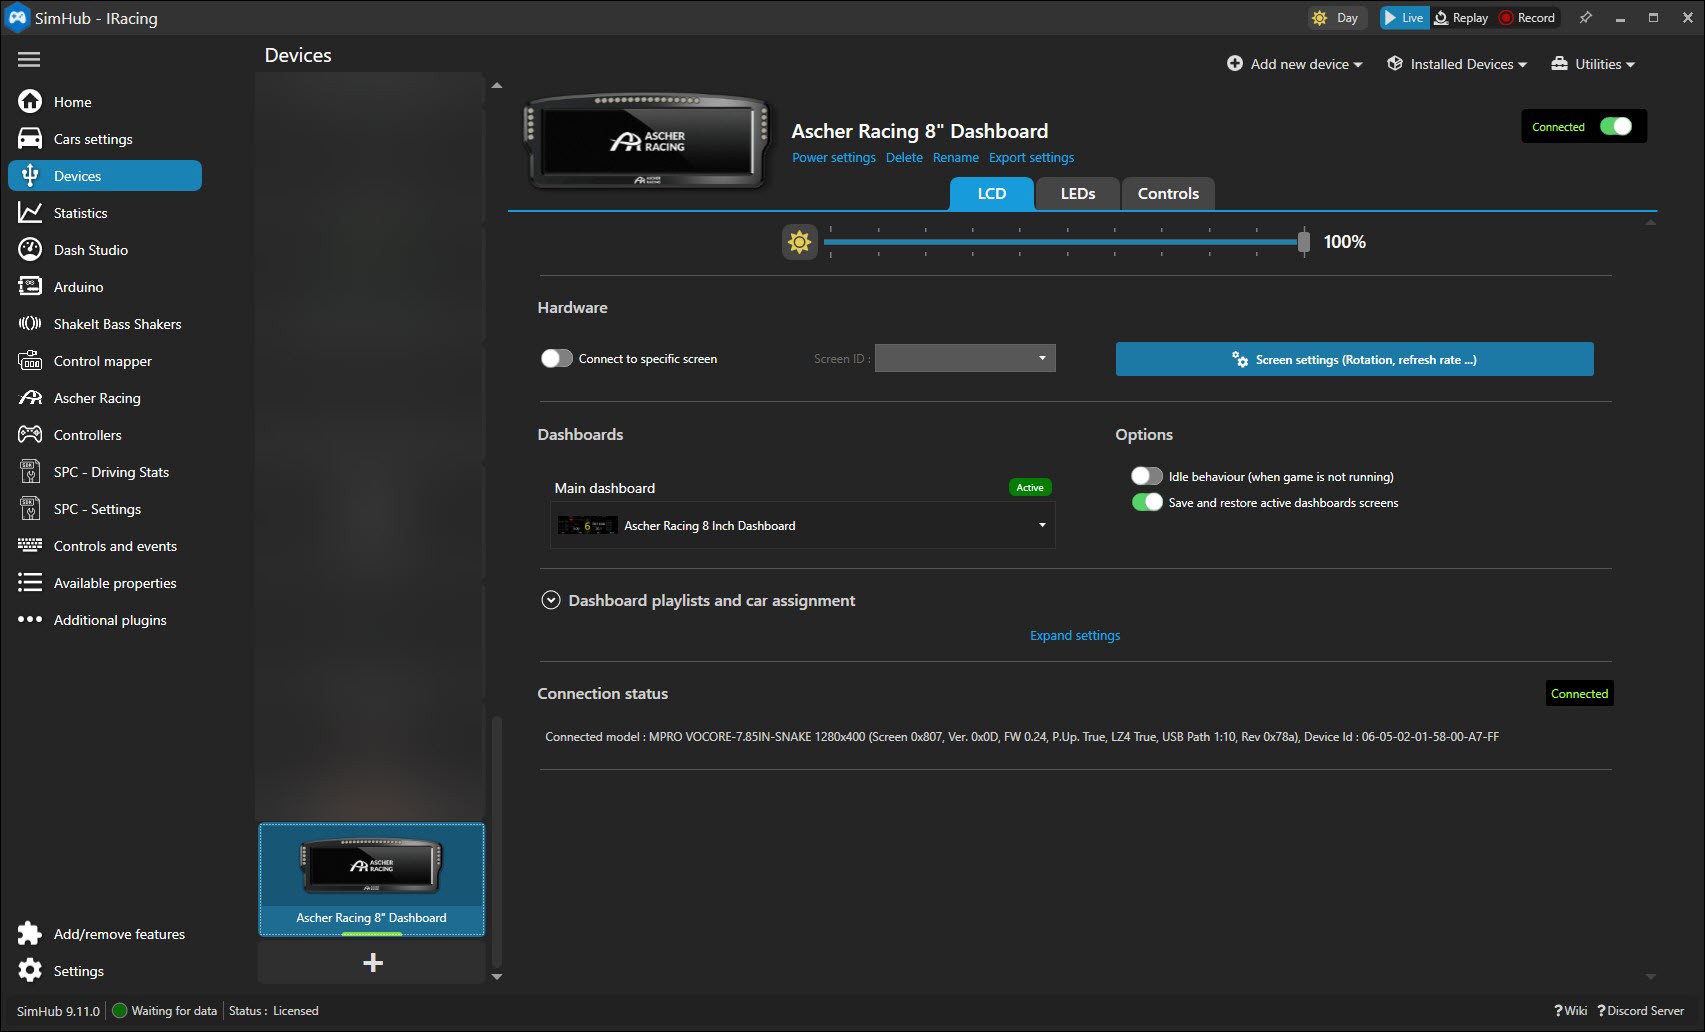The width and height of the screenshot is (1705, 1032).
Task: Enable Idle behaviour toggle
Action: click(x=1147, y=477)
